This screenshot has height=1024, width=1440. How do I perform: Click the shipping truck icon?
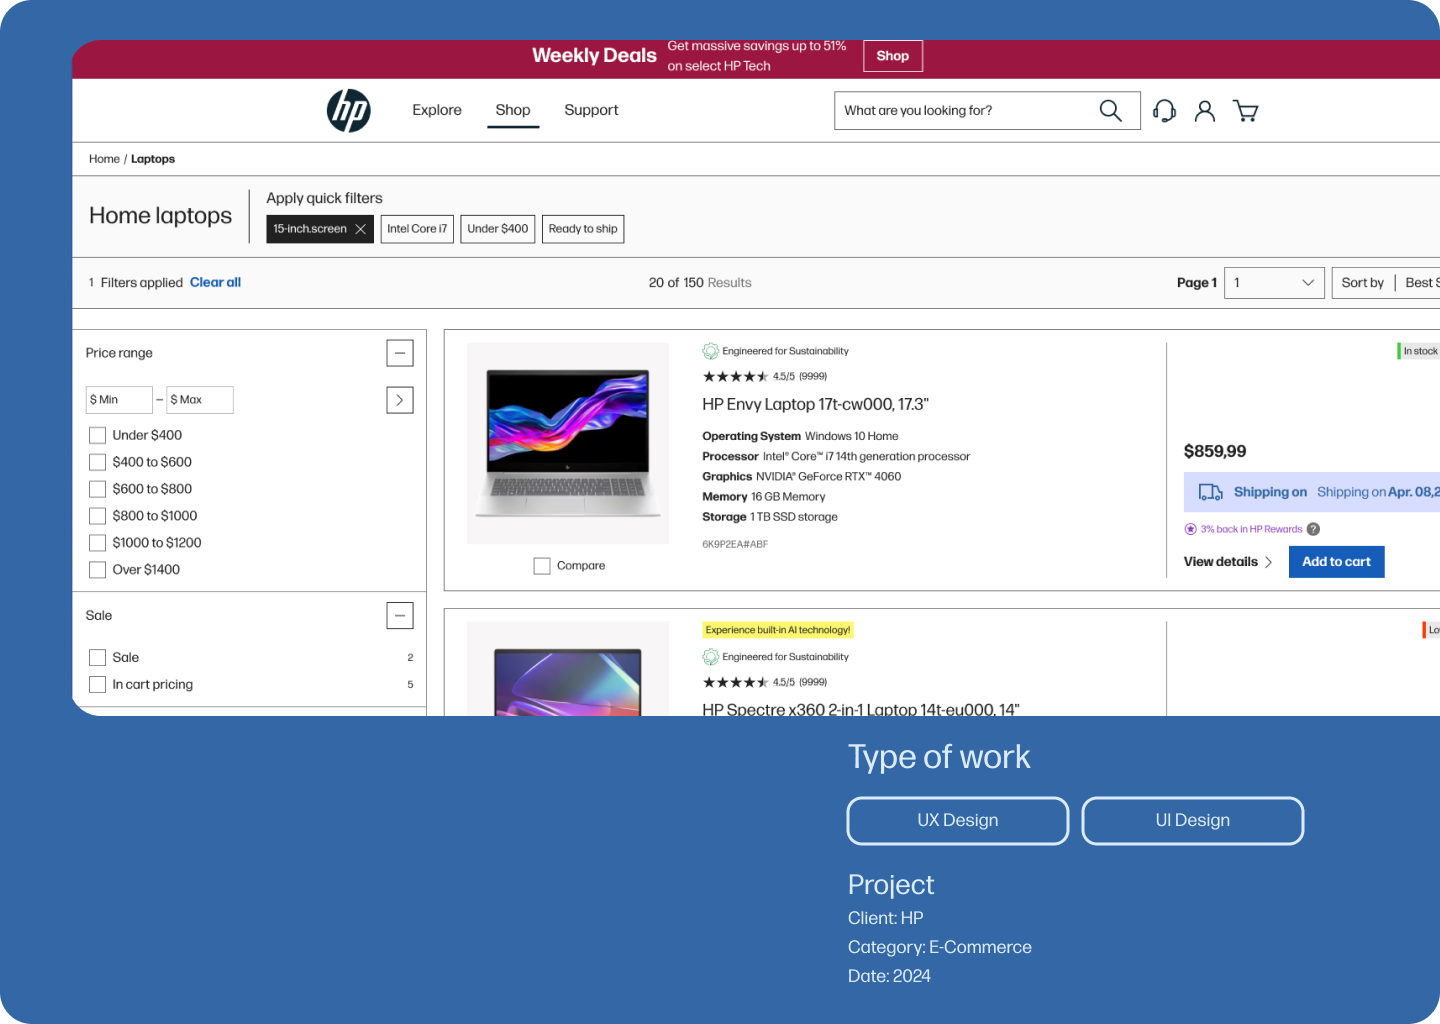pos(1211,492)
